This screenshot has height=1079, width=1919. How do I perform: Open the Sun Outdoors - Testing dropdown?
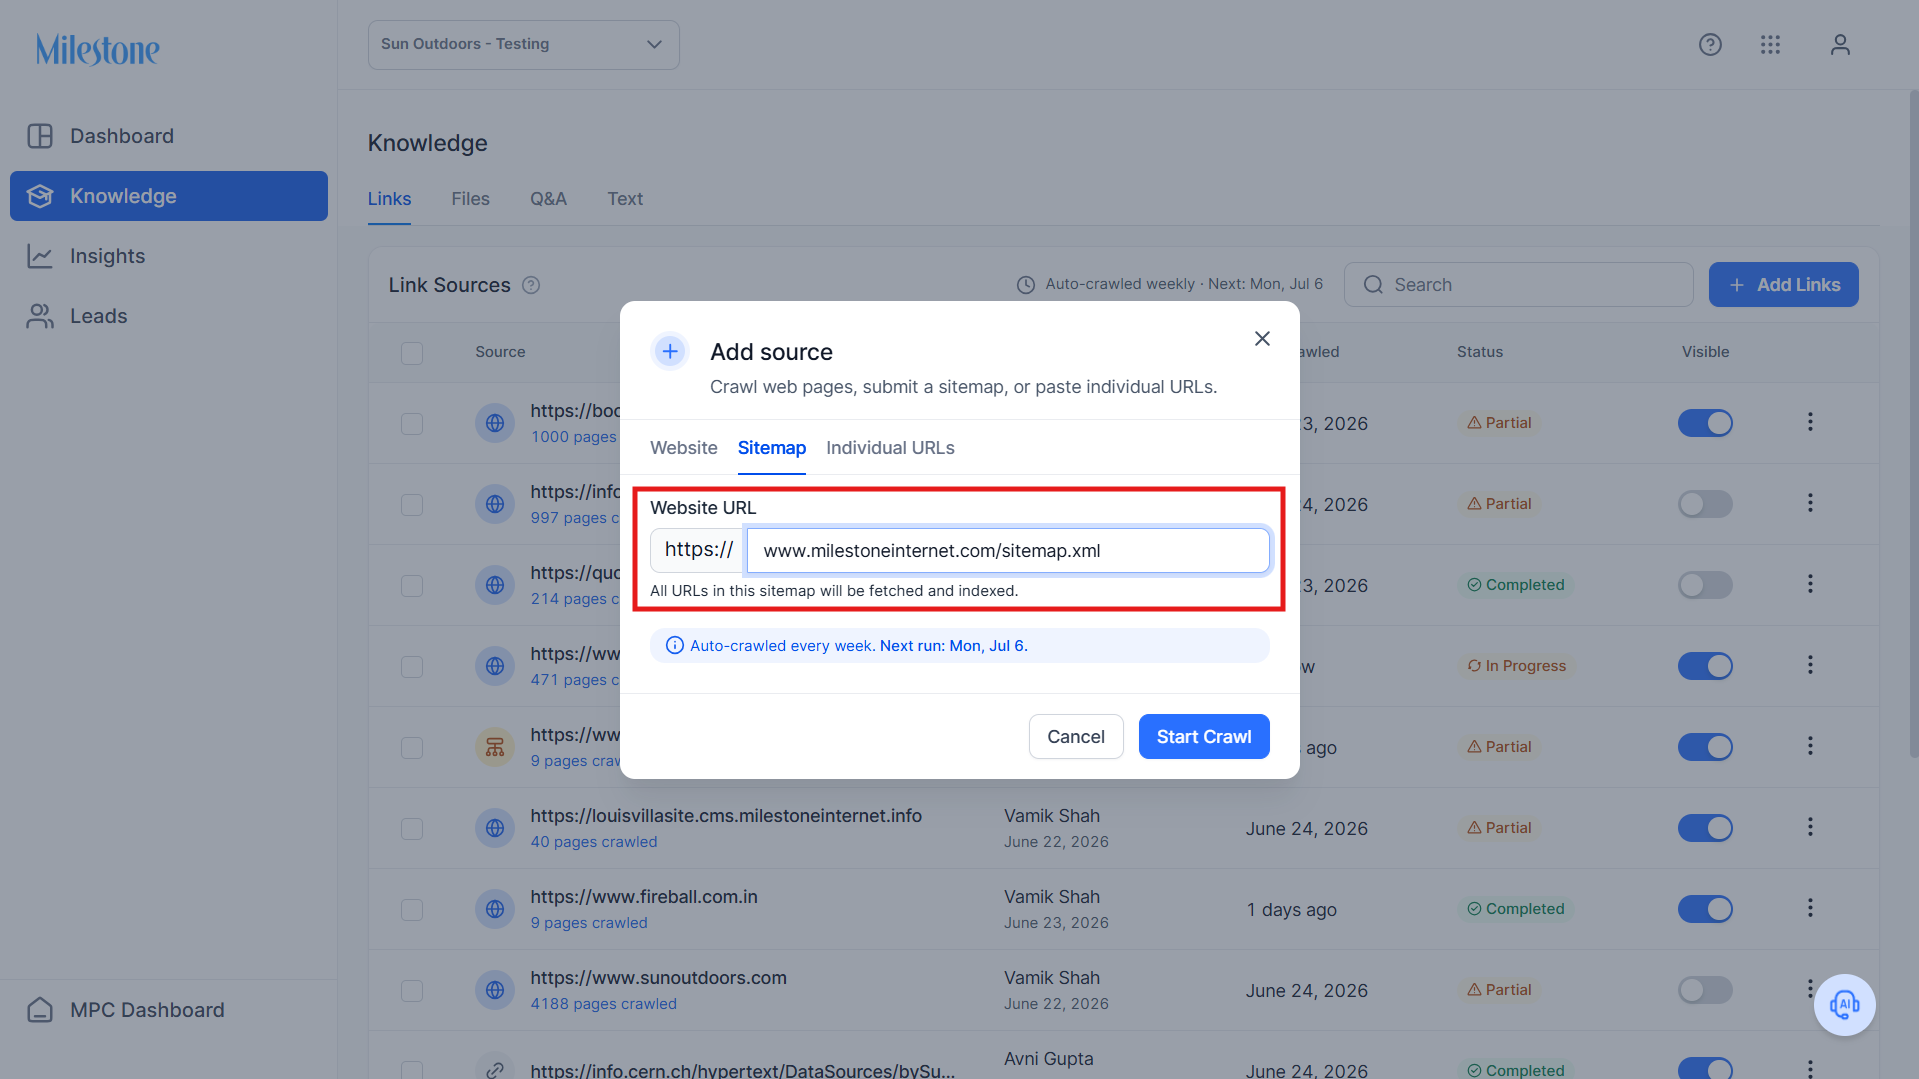tap(523, 45)
